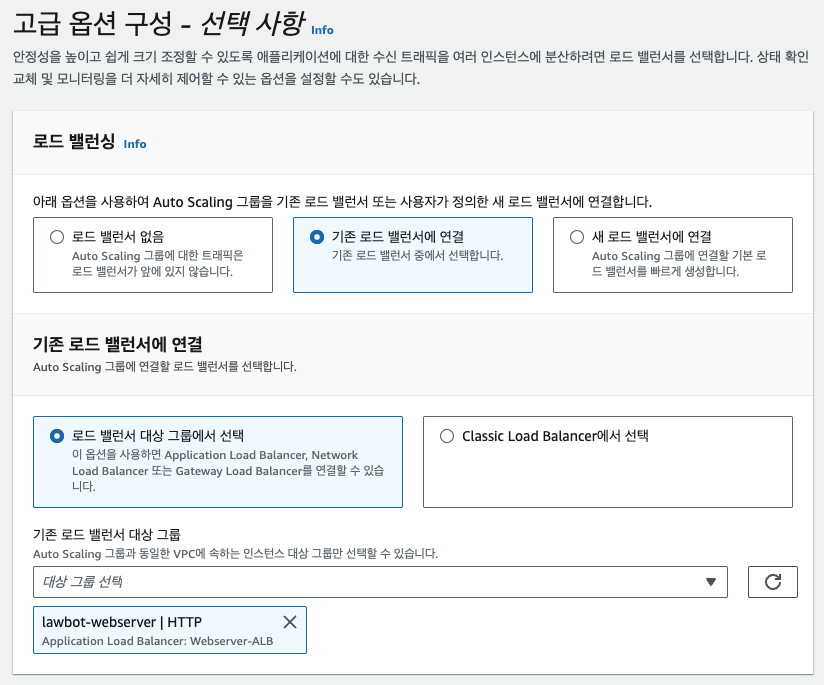Screen dimensions: 824x685
Task: Remove the lawbot-webserver target group tag
Action: point(290,622)
